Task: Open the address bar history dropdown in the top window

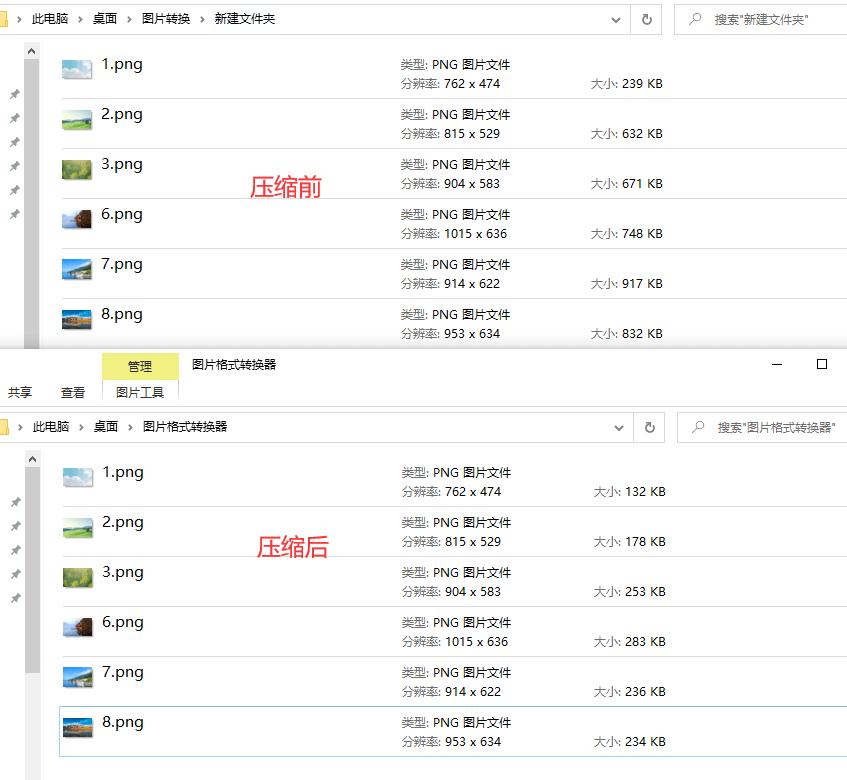Action: [616, 19]
